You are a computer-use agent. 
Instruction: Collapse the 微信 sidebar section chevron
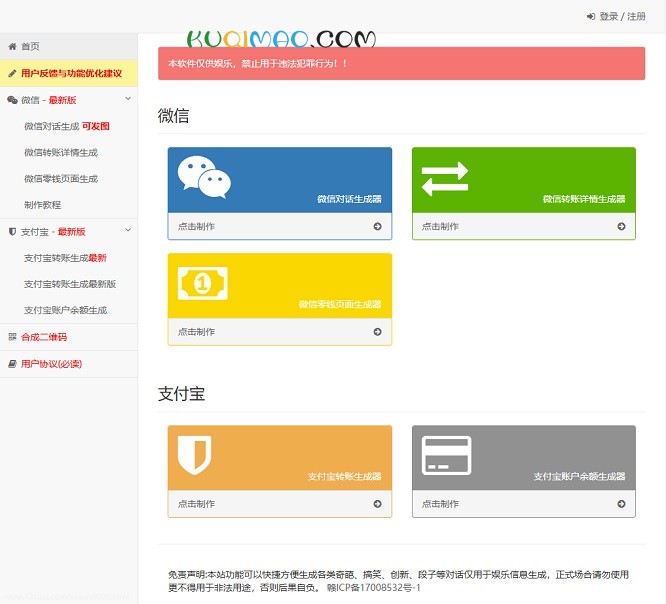pos(128,99)
